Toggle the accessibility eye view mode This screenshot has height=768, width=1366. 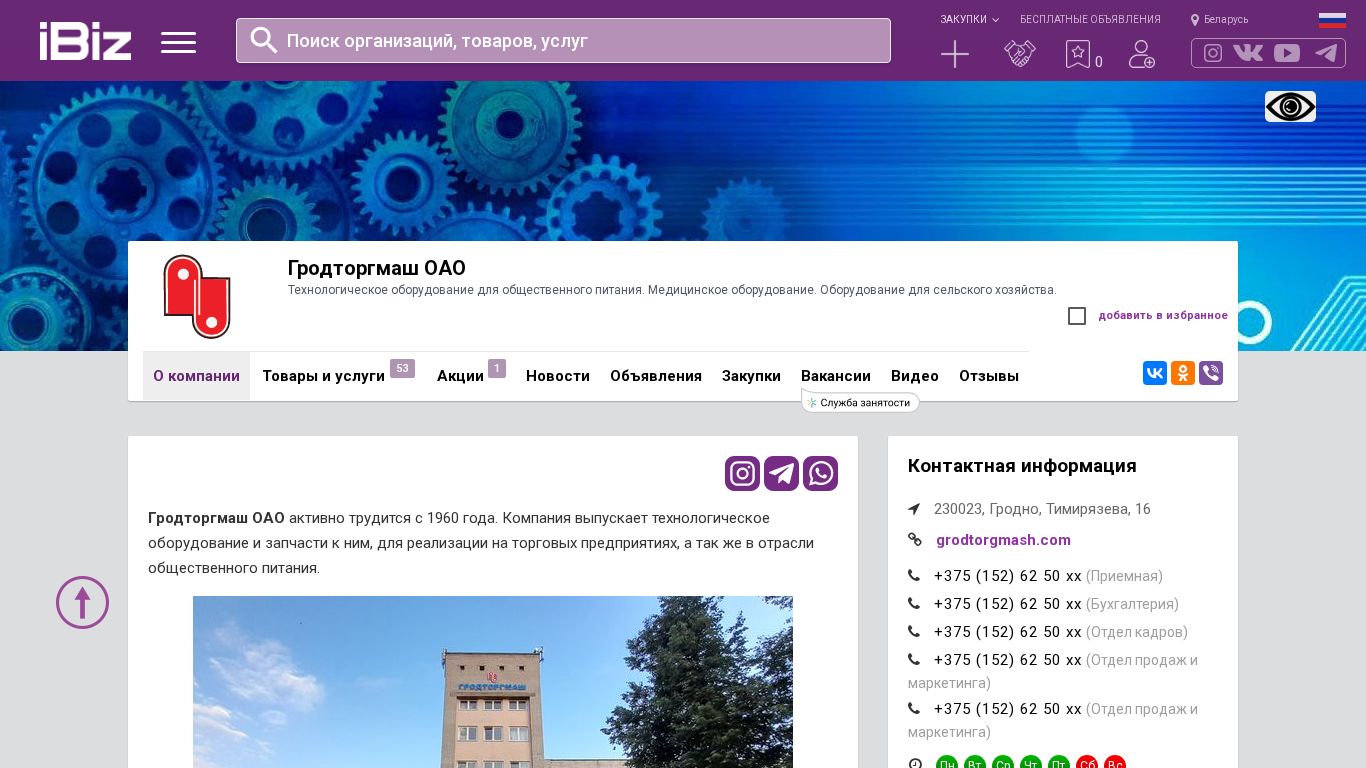(x=1290, y=106)
